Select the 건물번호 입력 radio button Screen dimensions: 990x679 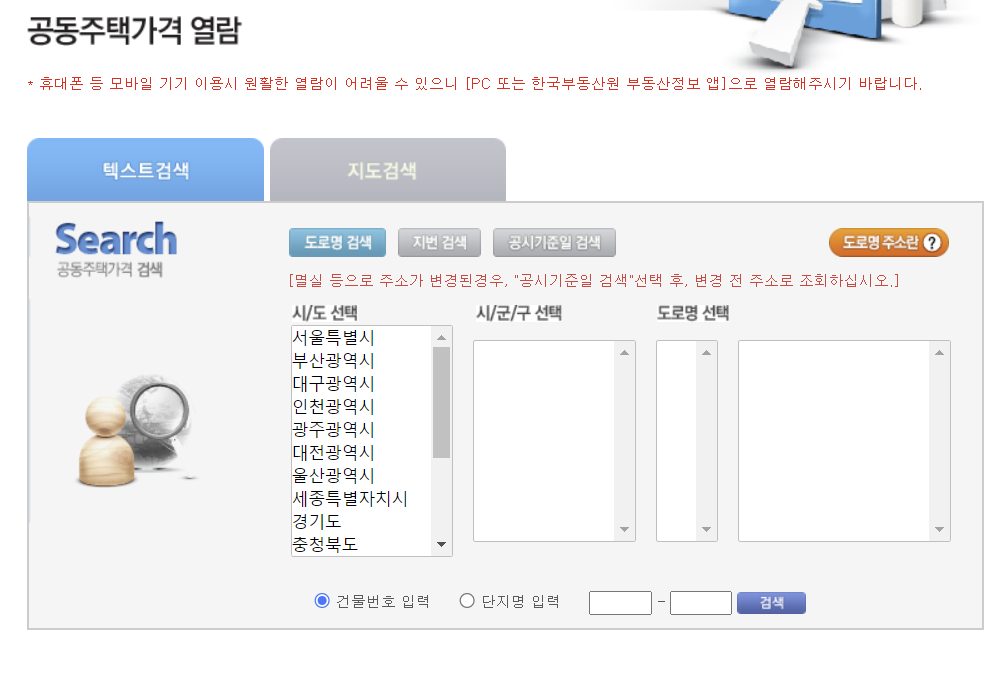pyautogui.click(x=322, y=601)
